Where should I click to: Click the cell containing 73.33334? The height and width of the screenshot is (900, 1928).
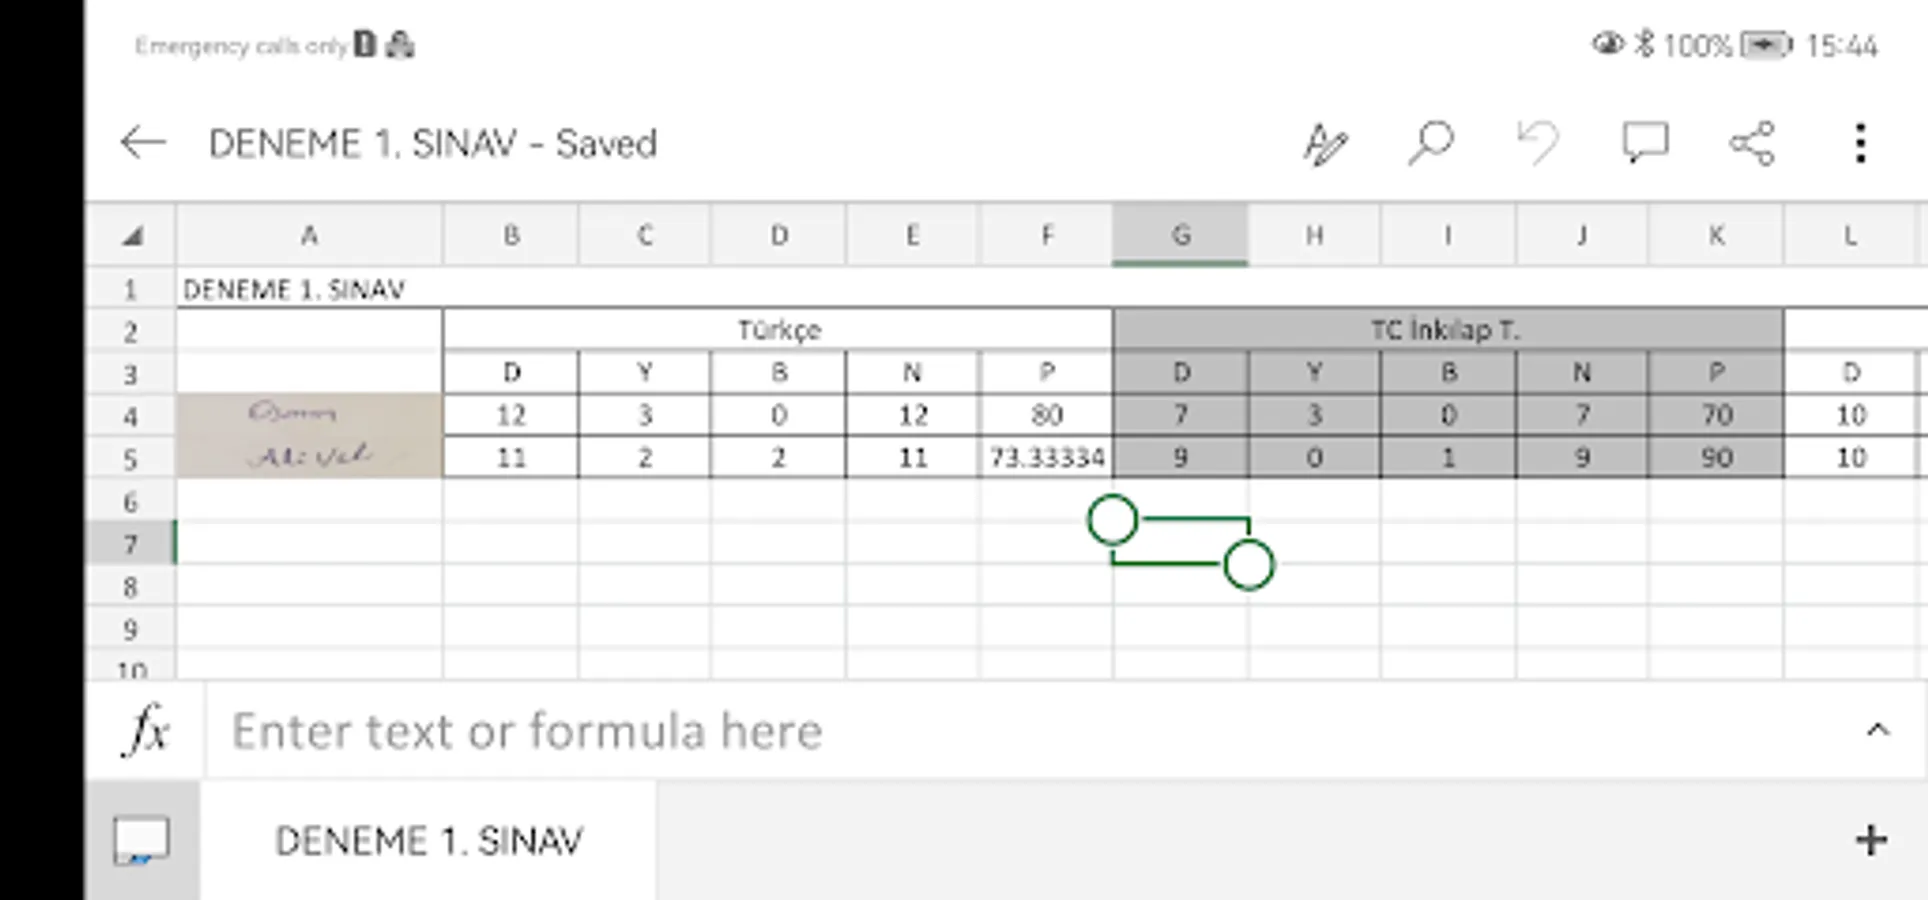(1046, 458)
